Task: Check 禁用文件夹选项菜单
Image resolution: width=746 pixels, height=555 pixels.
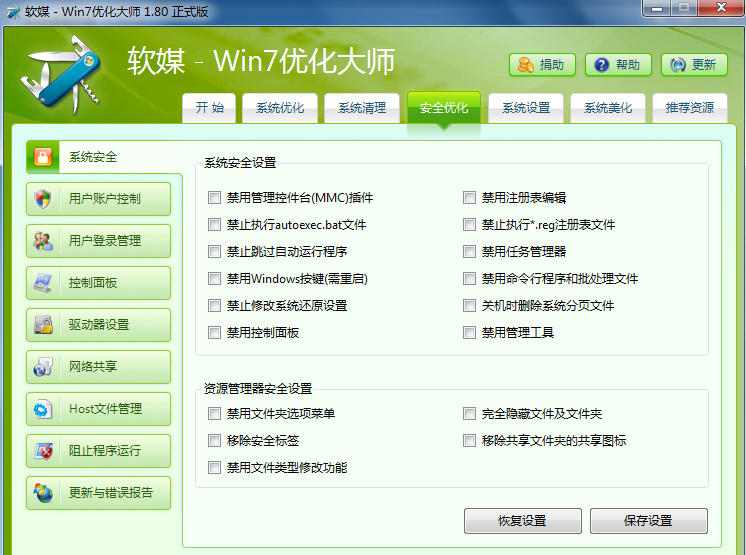Action: click(x=214, y=414)
